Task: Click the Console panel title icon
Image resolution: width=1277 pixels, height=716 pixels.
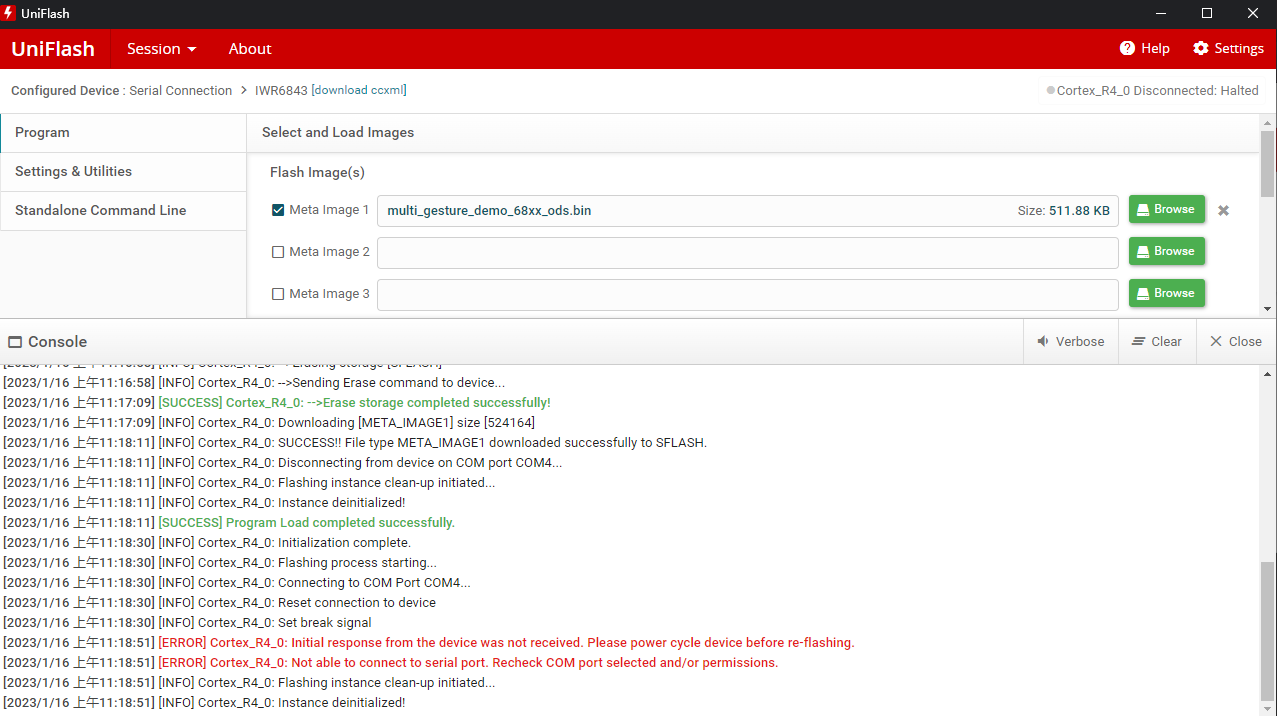Action: click(x=14, y=342)
